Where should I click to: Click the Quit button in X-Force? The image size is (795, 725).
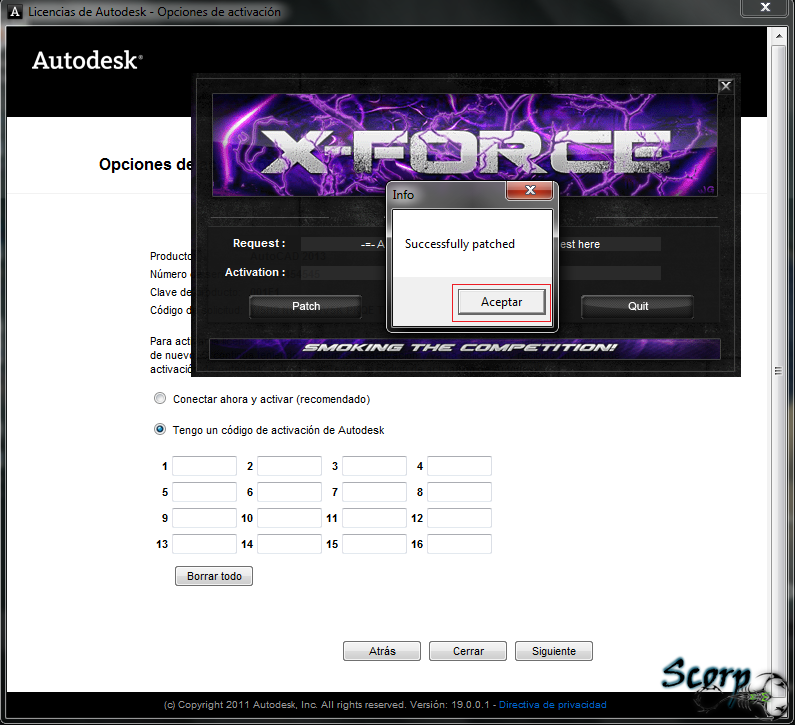(637, 306)
